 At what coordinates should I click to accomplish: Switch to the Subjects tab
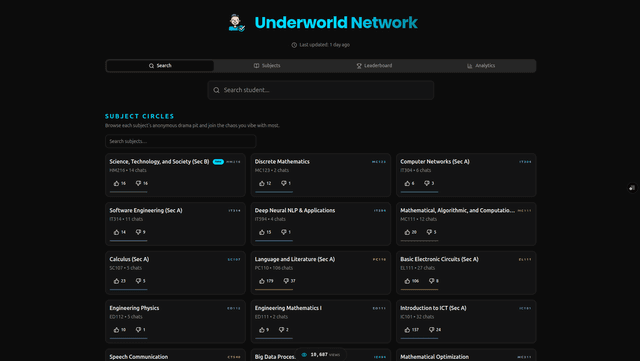pyautogui.click(x=267, y=66)
